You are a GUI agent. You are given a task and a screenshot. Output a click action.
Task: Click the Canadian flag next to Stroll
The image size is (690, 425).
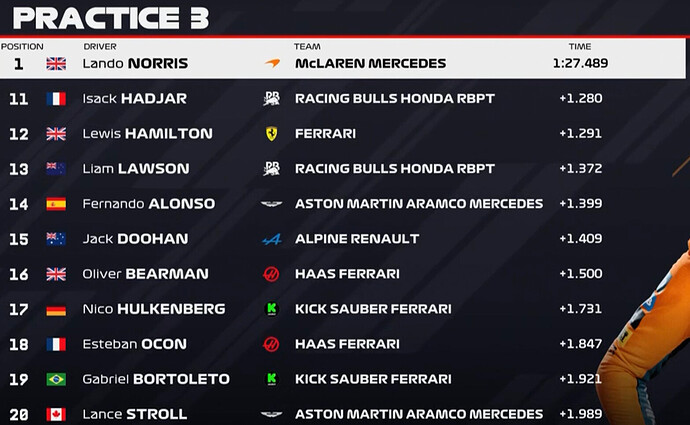56,414
